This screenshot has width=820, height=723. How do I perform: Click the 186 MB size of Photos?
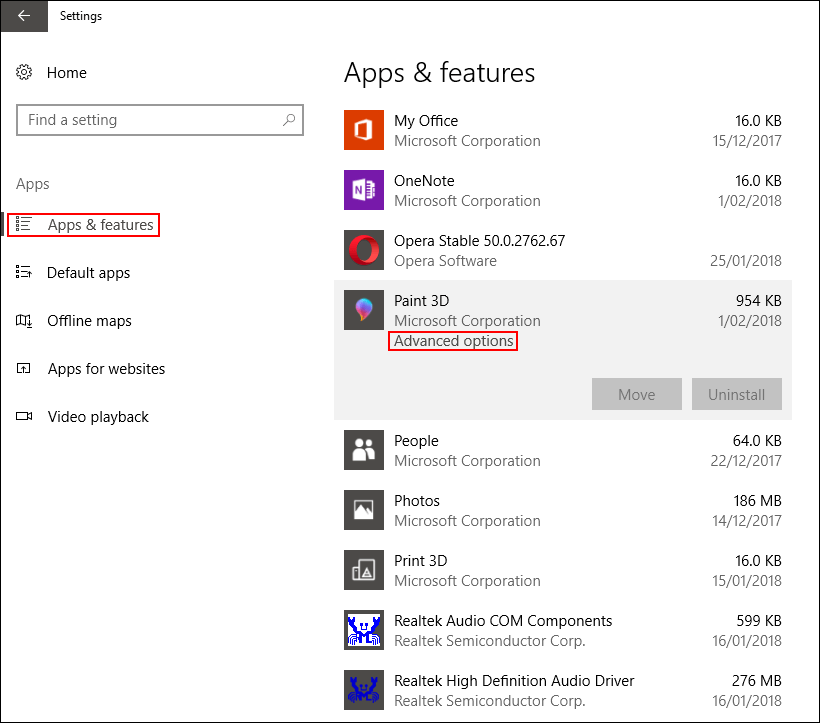757,501
